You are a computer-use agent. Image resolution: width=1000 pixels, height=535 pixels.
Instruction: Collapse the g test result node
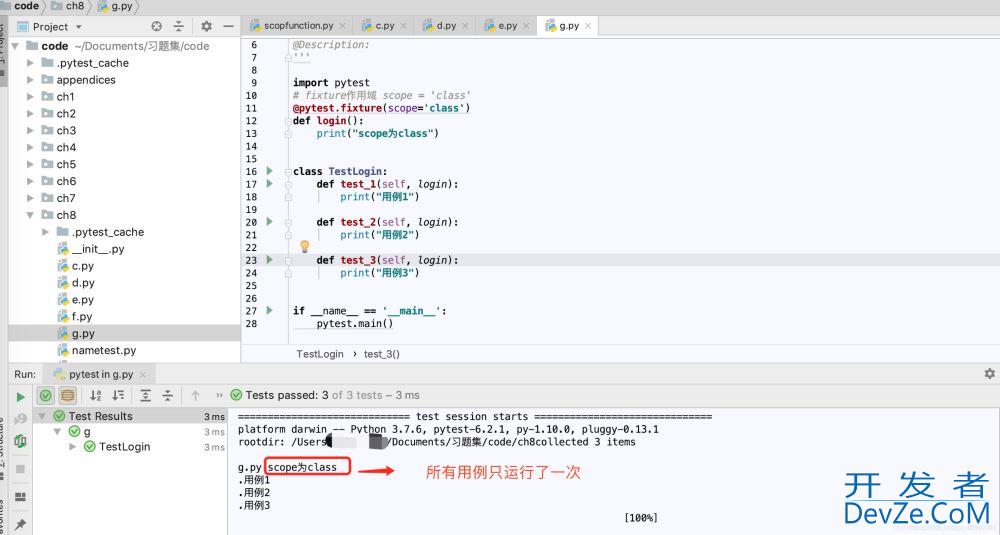pos(57,431)
